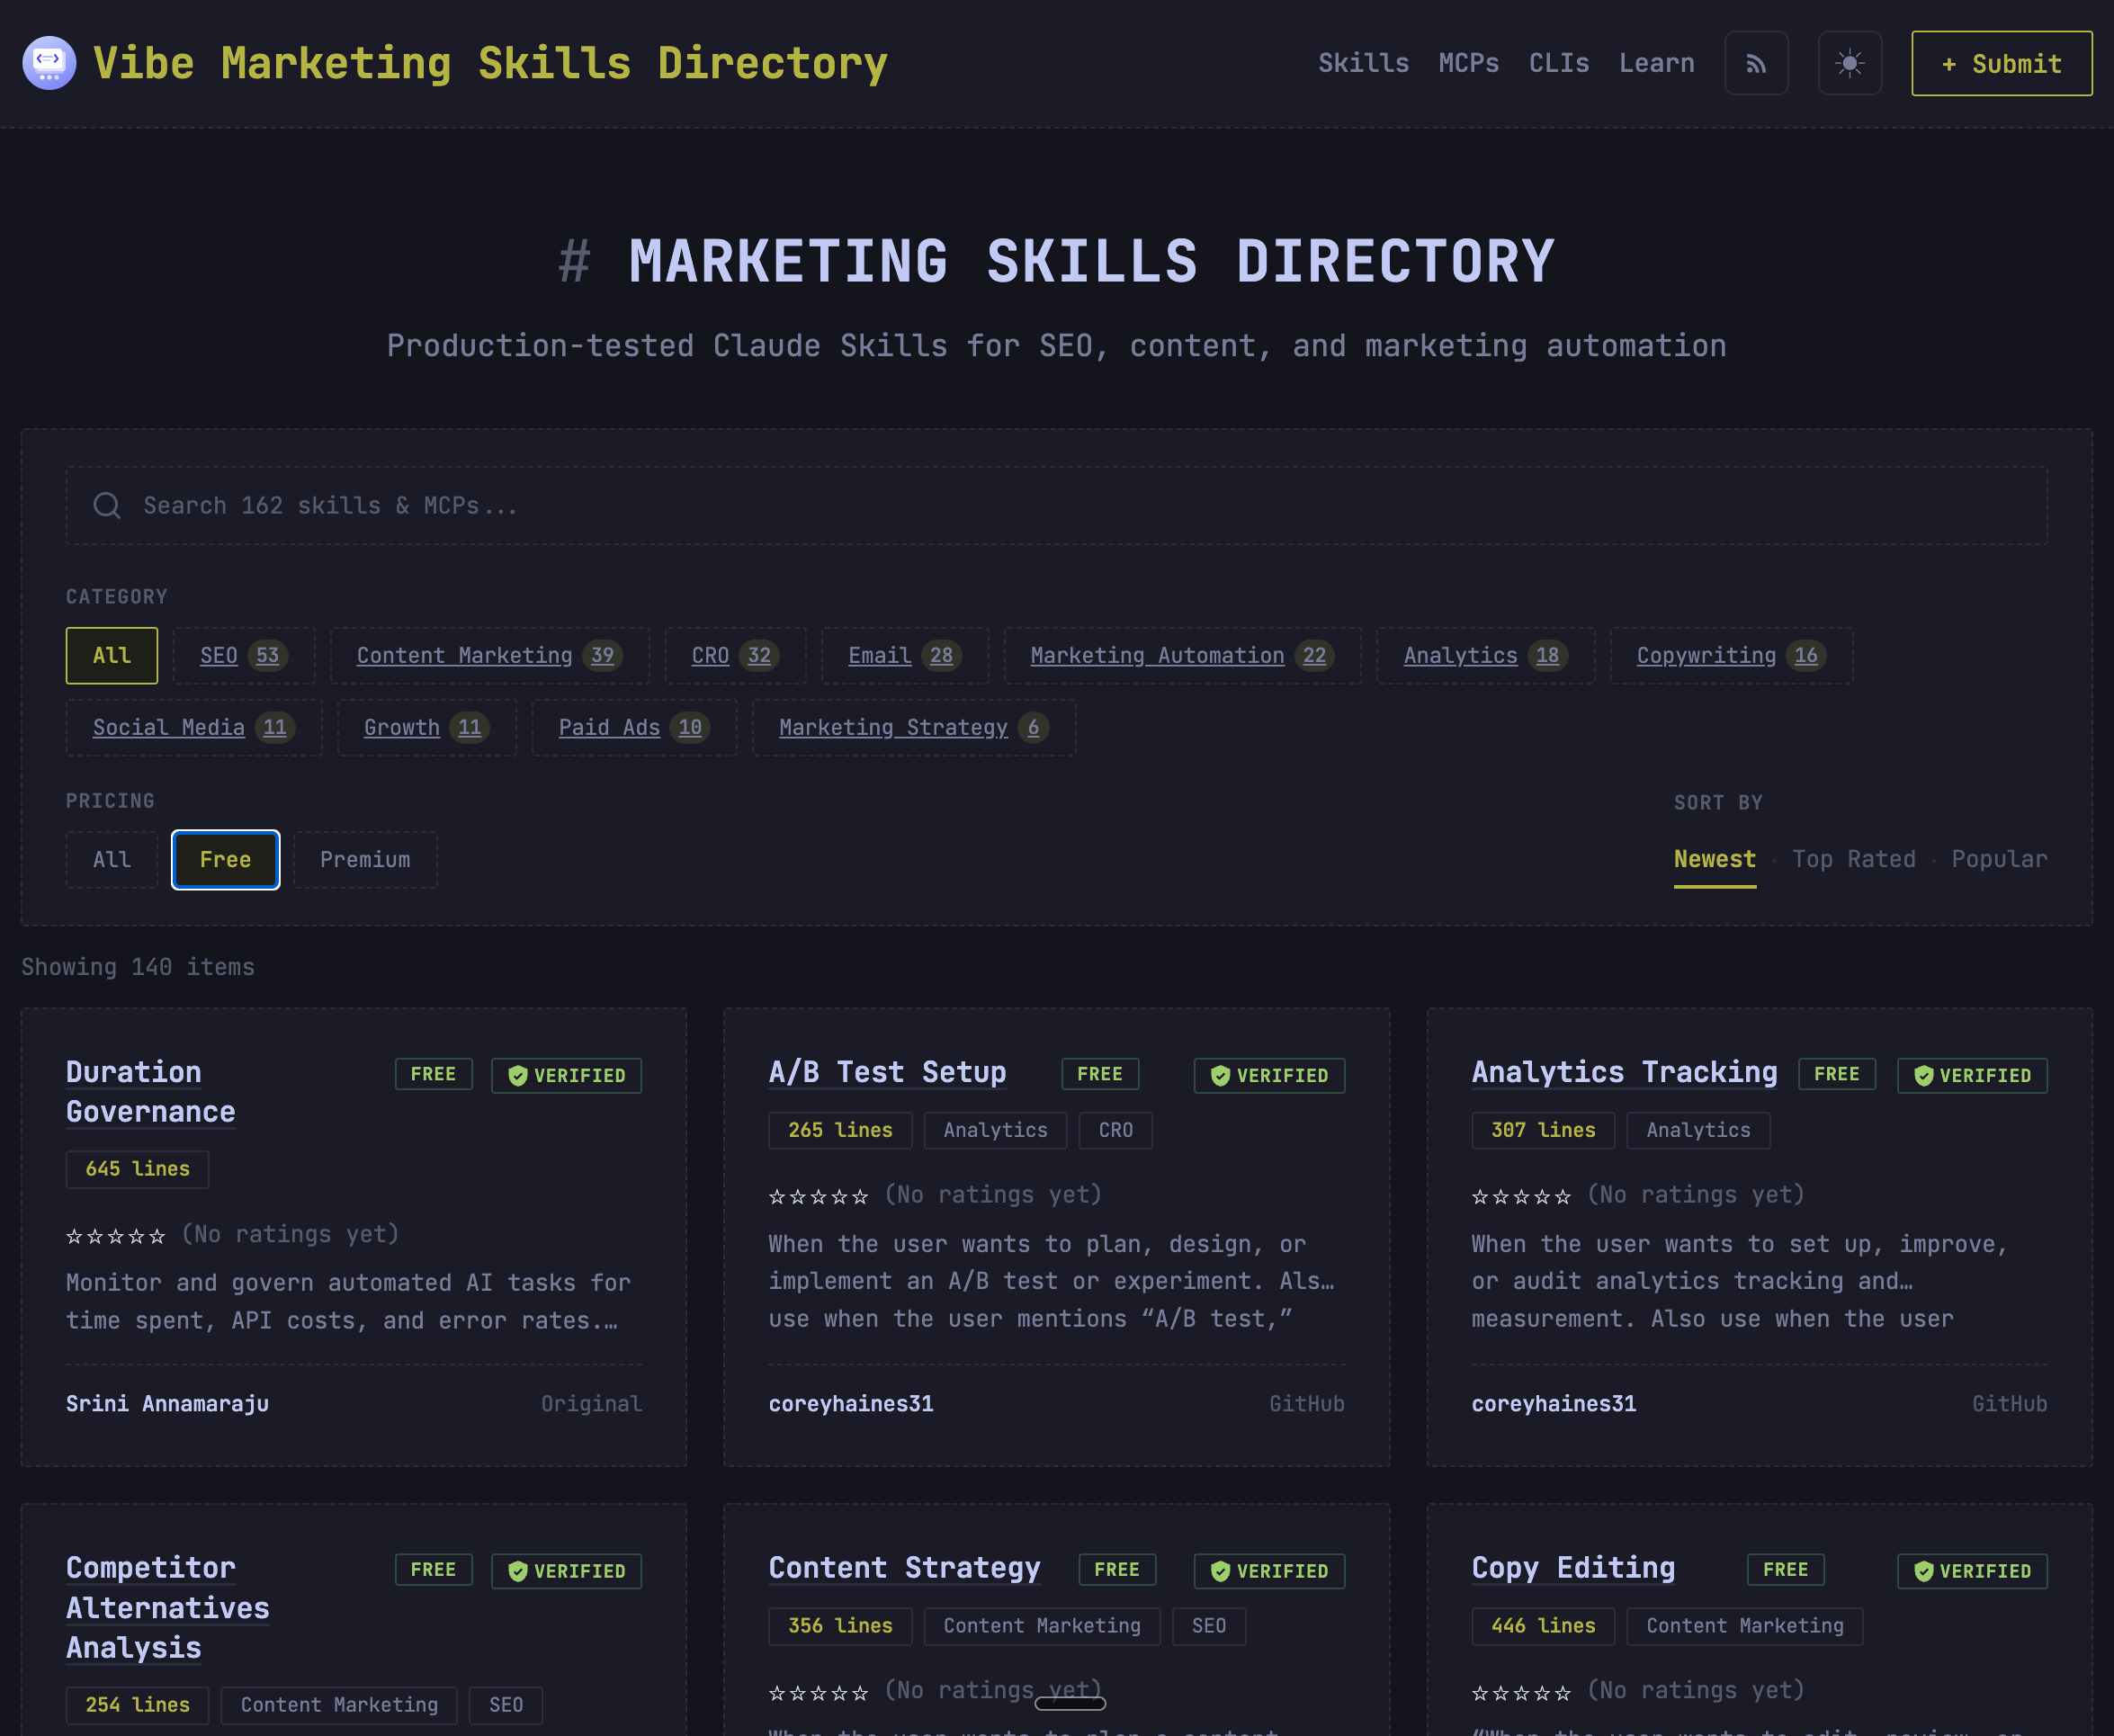2114x1736 pixels.
Task: Sort results by Popular
Action: coord(1998,859)
